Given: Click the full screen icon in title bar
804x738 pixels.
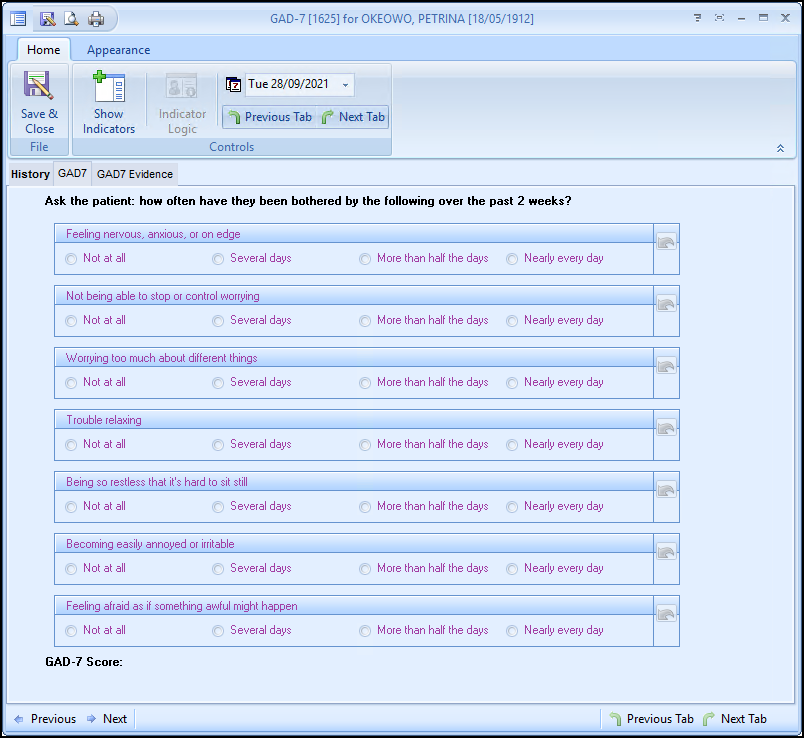Looking at the screenshot, I should (719, 18).
